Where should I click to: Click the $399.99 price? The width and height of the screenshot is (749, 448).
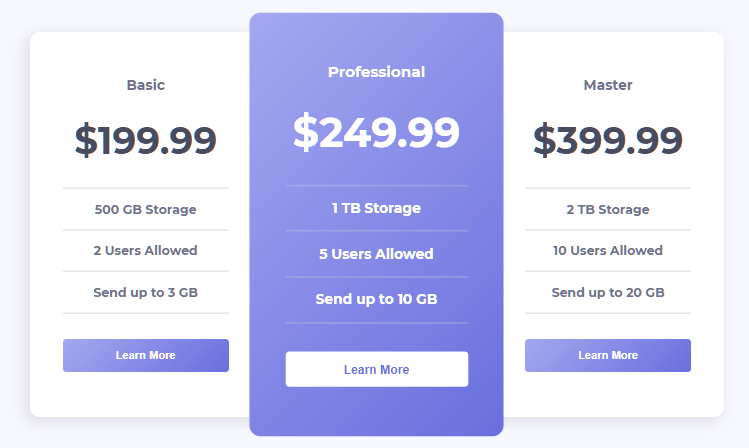(608, 140)
